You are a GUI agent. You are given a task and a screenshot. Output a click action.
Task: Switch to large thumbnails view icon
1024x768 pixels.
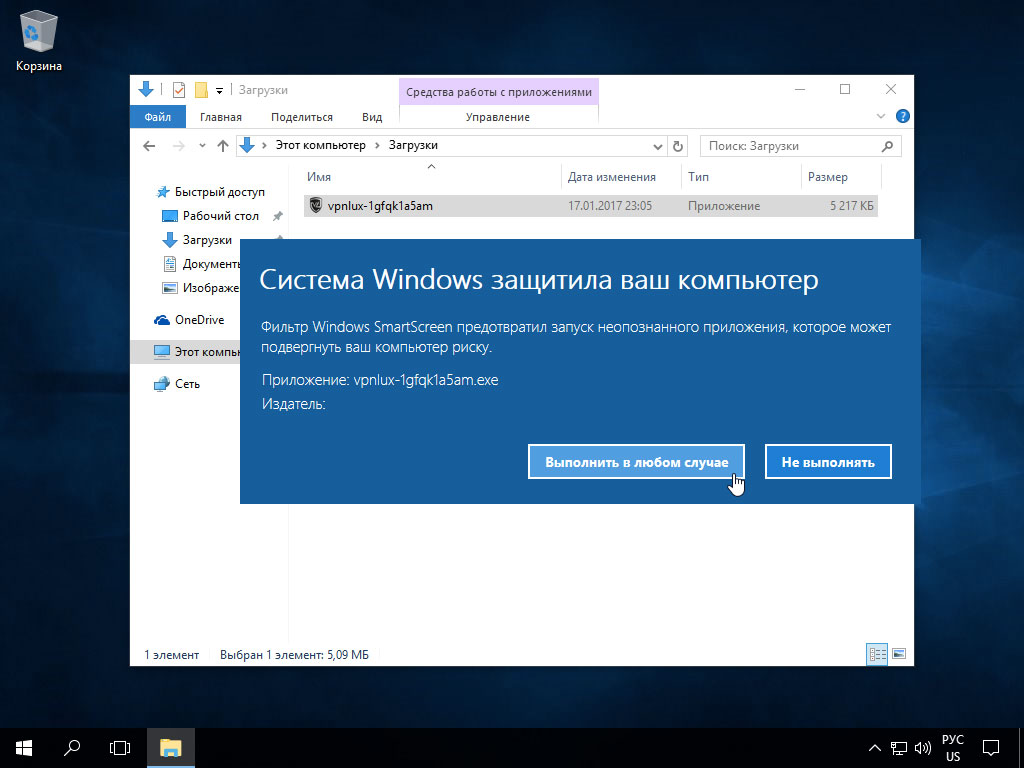click(899, 654)
